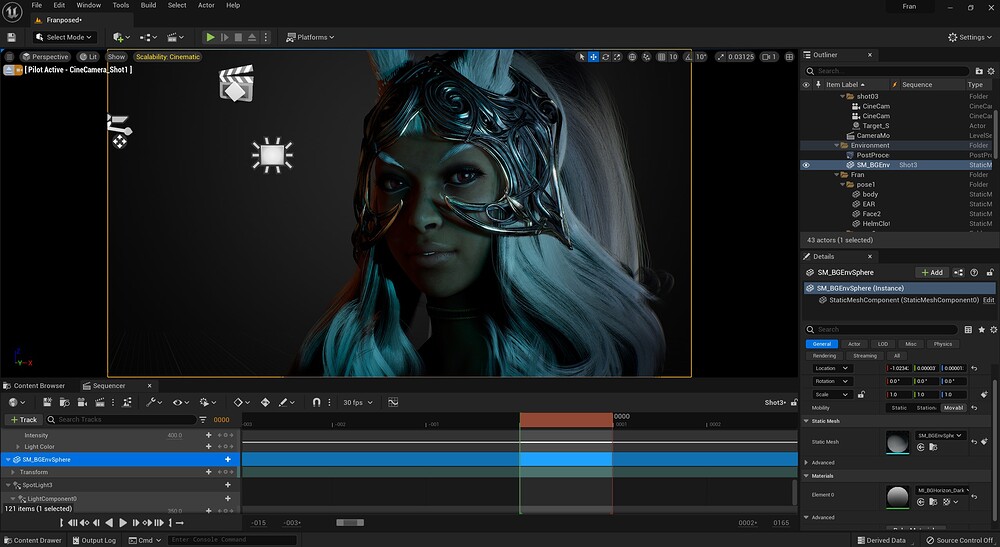Click the Sequencer render movie clapper icon

coord(99,402)
